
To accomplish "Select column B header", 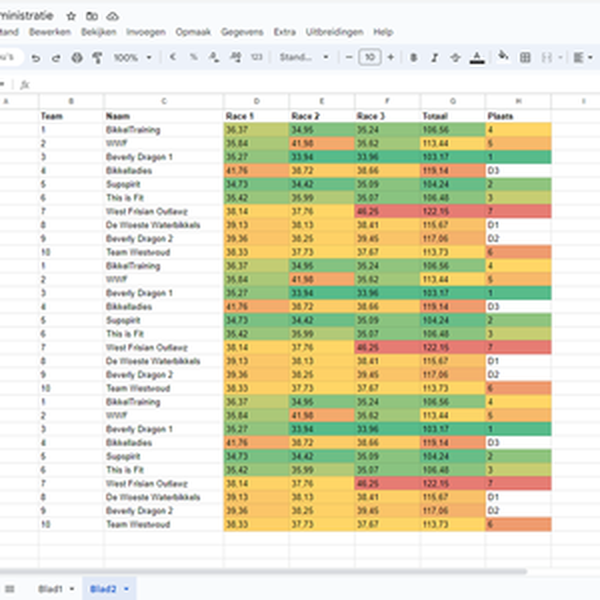I will pos(71,101).
